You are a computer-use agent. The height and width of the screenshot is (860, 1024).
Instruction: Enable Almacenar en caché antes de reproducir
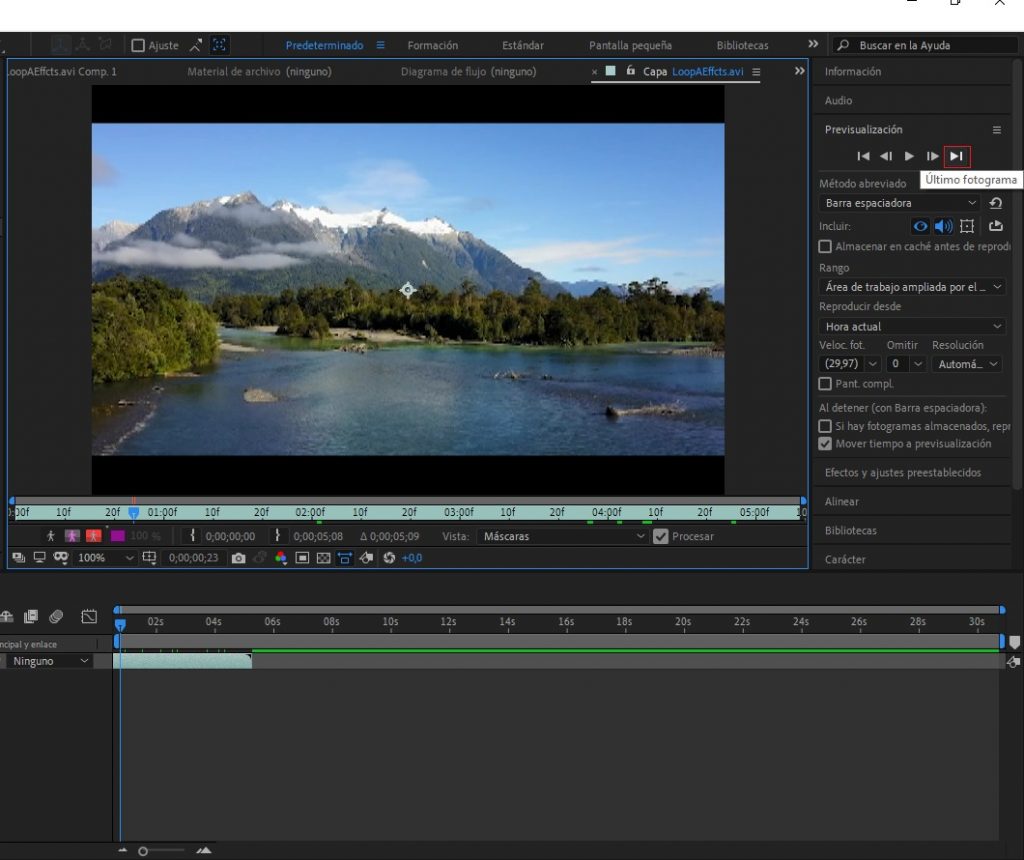[825, 247]
